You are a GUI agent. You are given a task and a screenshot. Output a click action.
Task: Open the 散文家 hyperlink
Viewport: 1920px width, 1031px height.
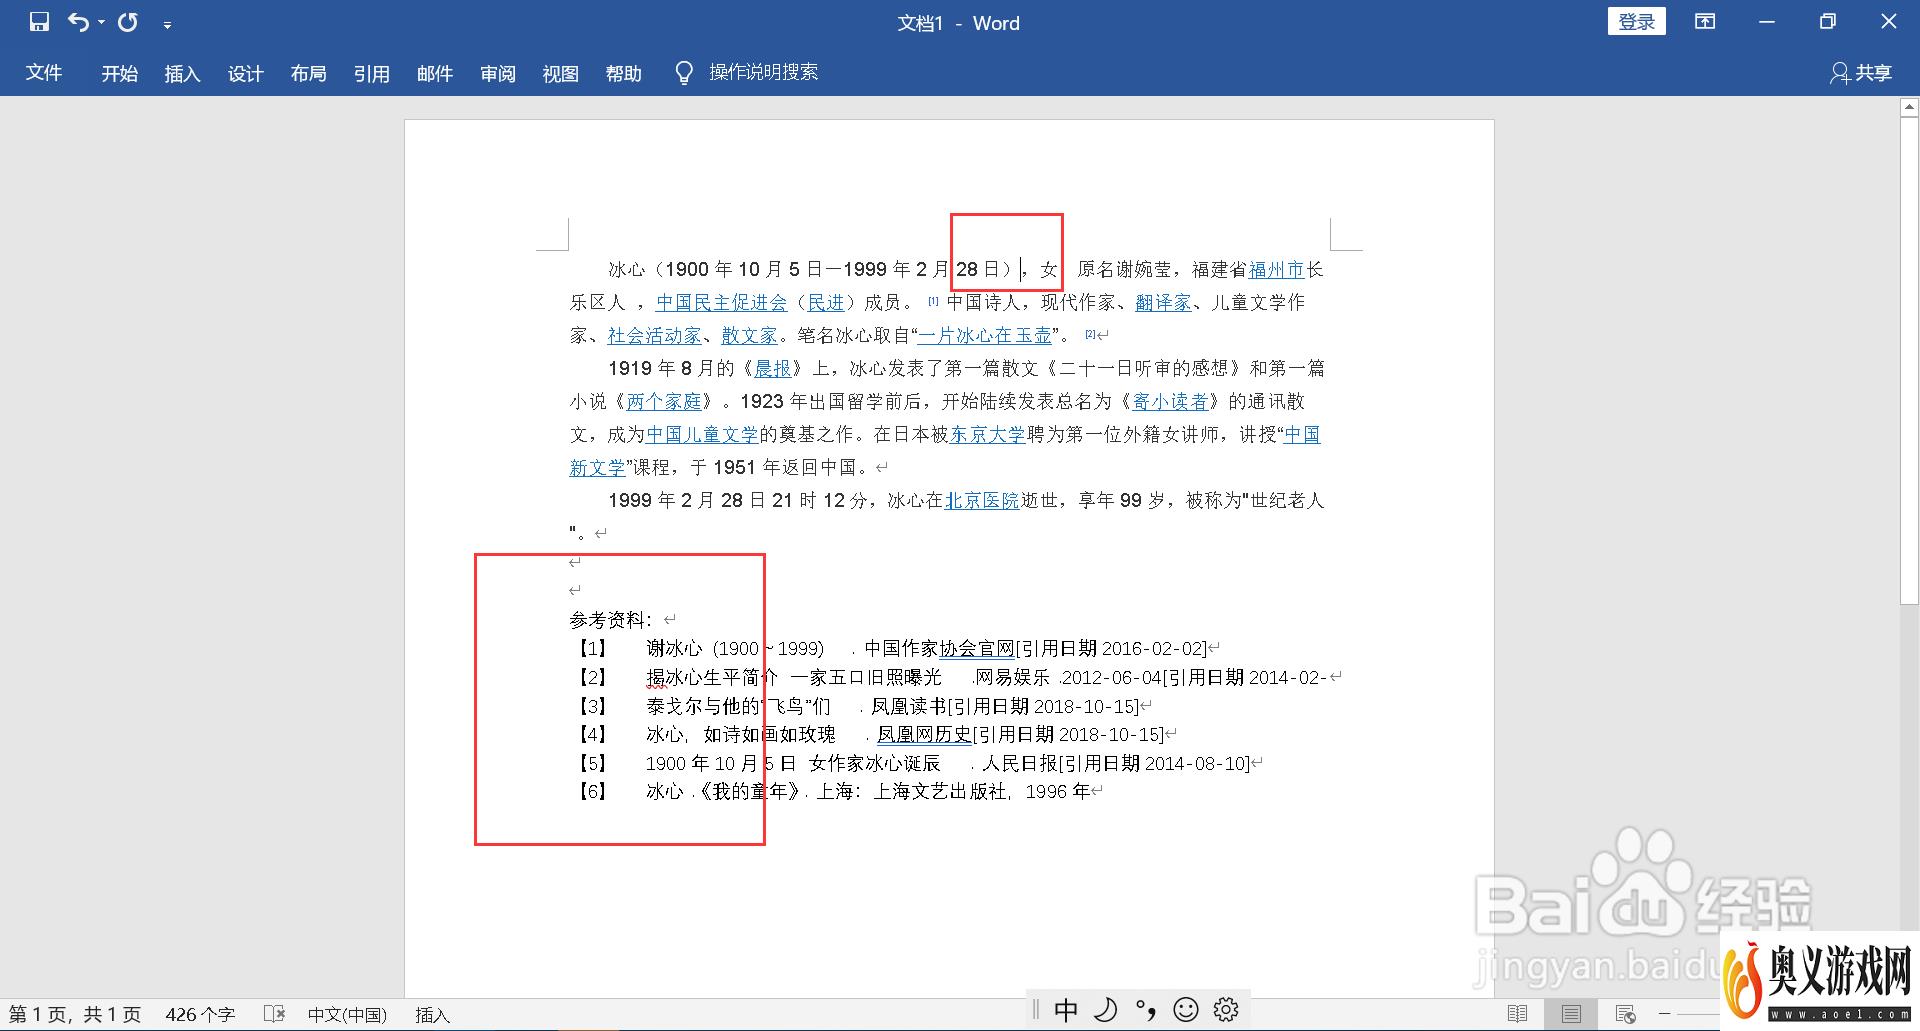[x=750, y=336]
